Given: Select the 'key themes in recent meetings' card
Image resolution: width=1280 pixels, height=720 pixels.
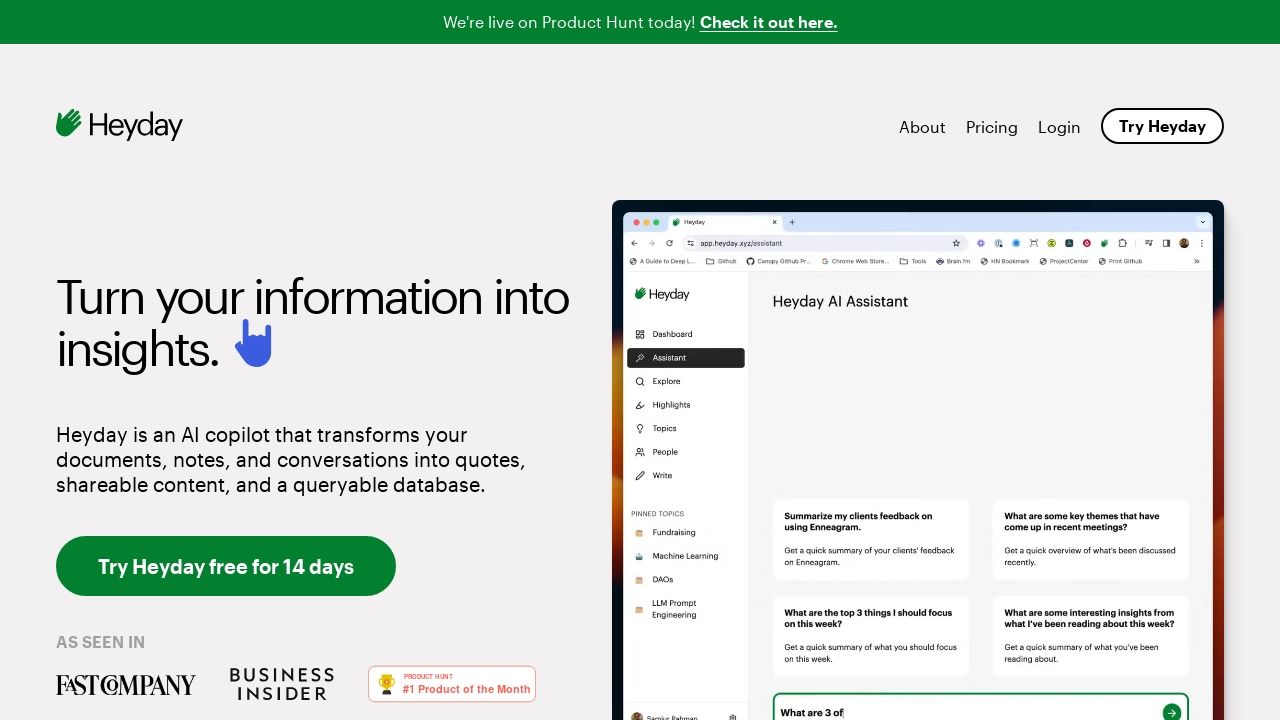Looking at the screenshot, I should (1091, 540).
